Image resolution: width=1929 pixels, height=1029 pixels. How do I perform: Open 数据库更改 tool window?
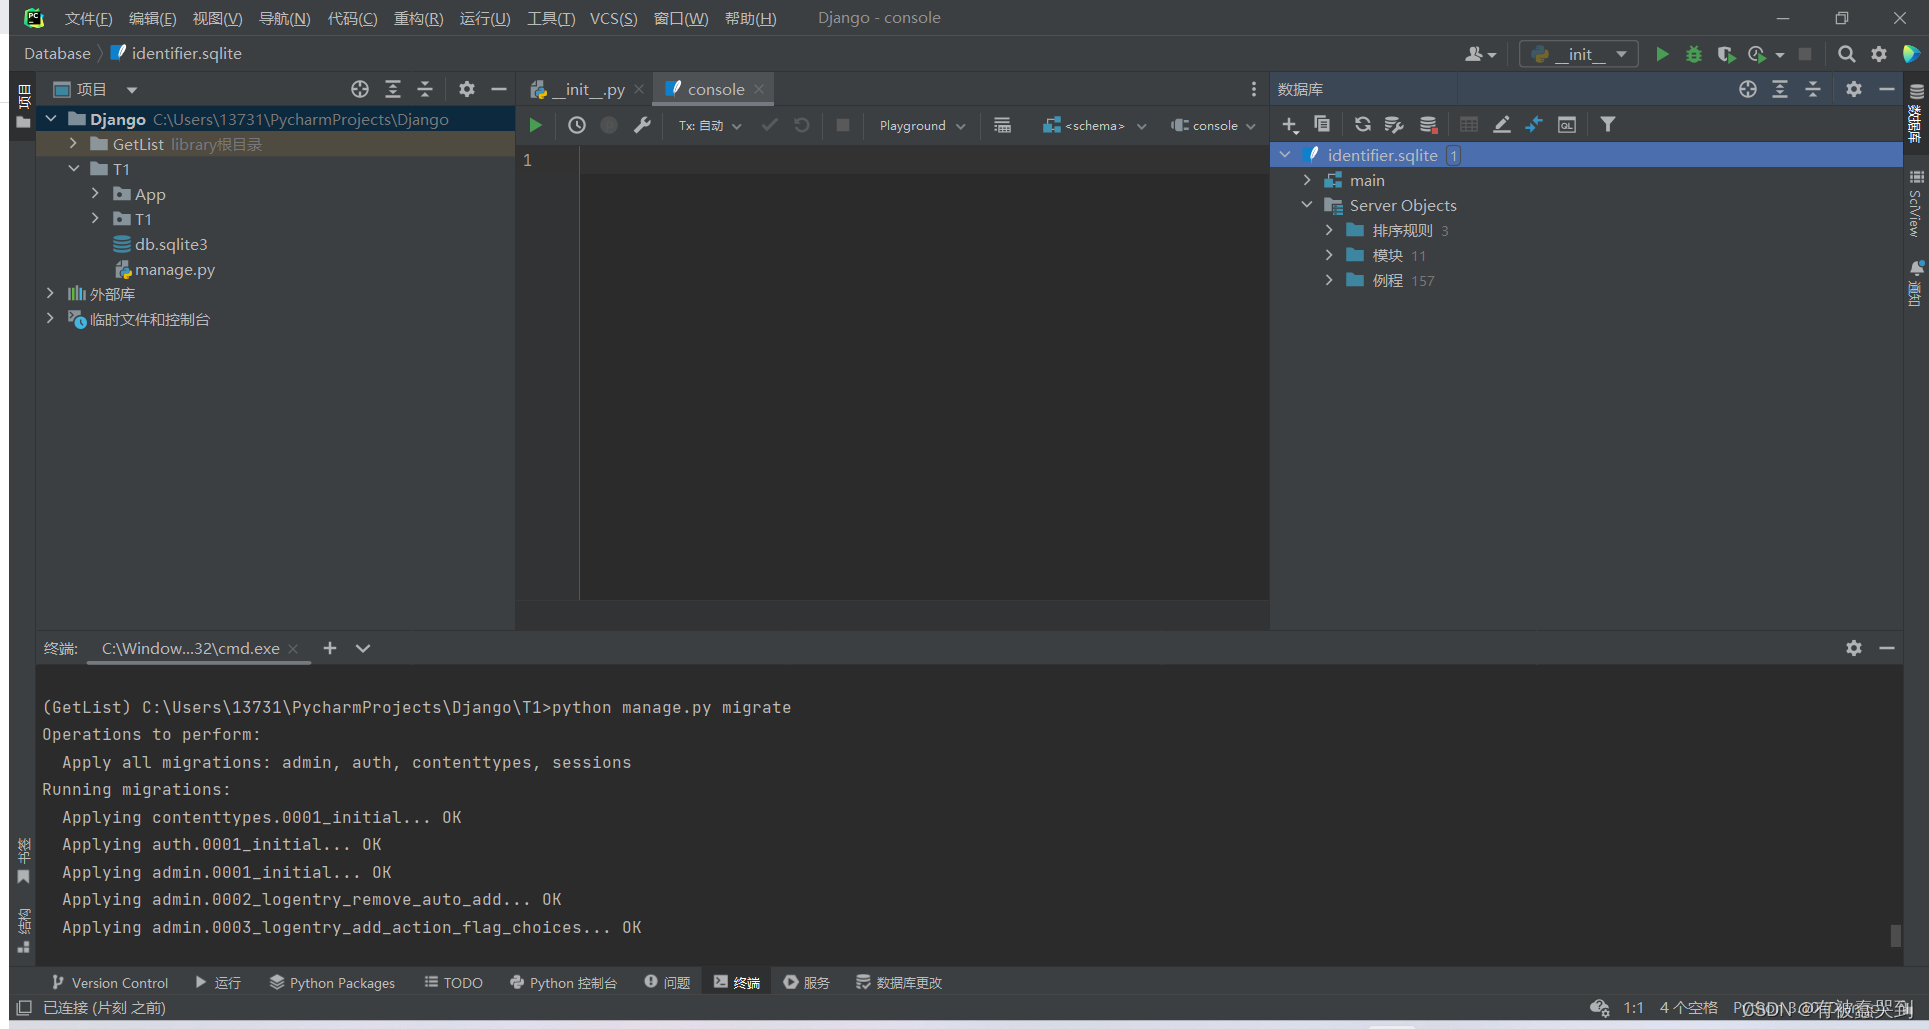point(898,983)
